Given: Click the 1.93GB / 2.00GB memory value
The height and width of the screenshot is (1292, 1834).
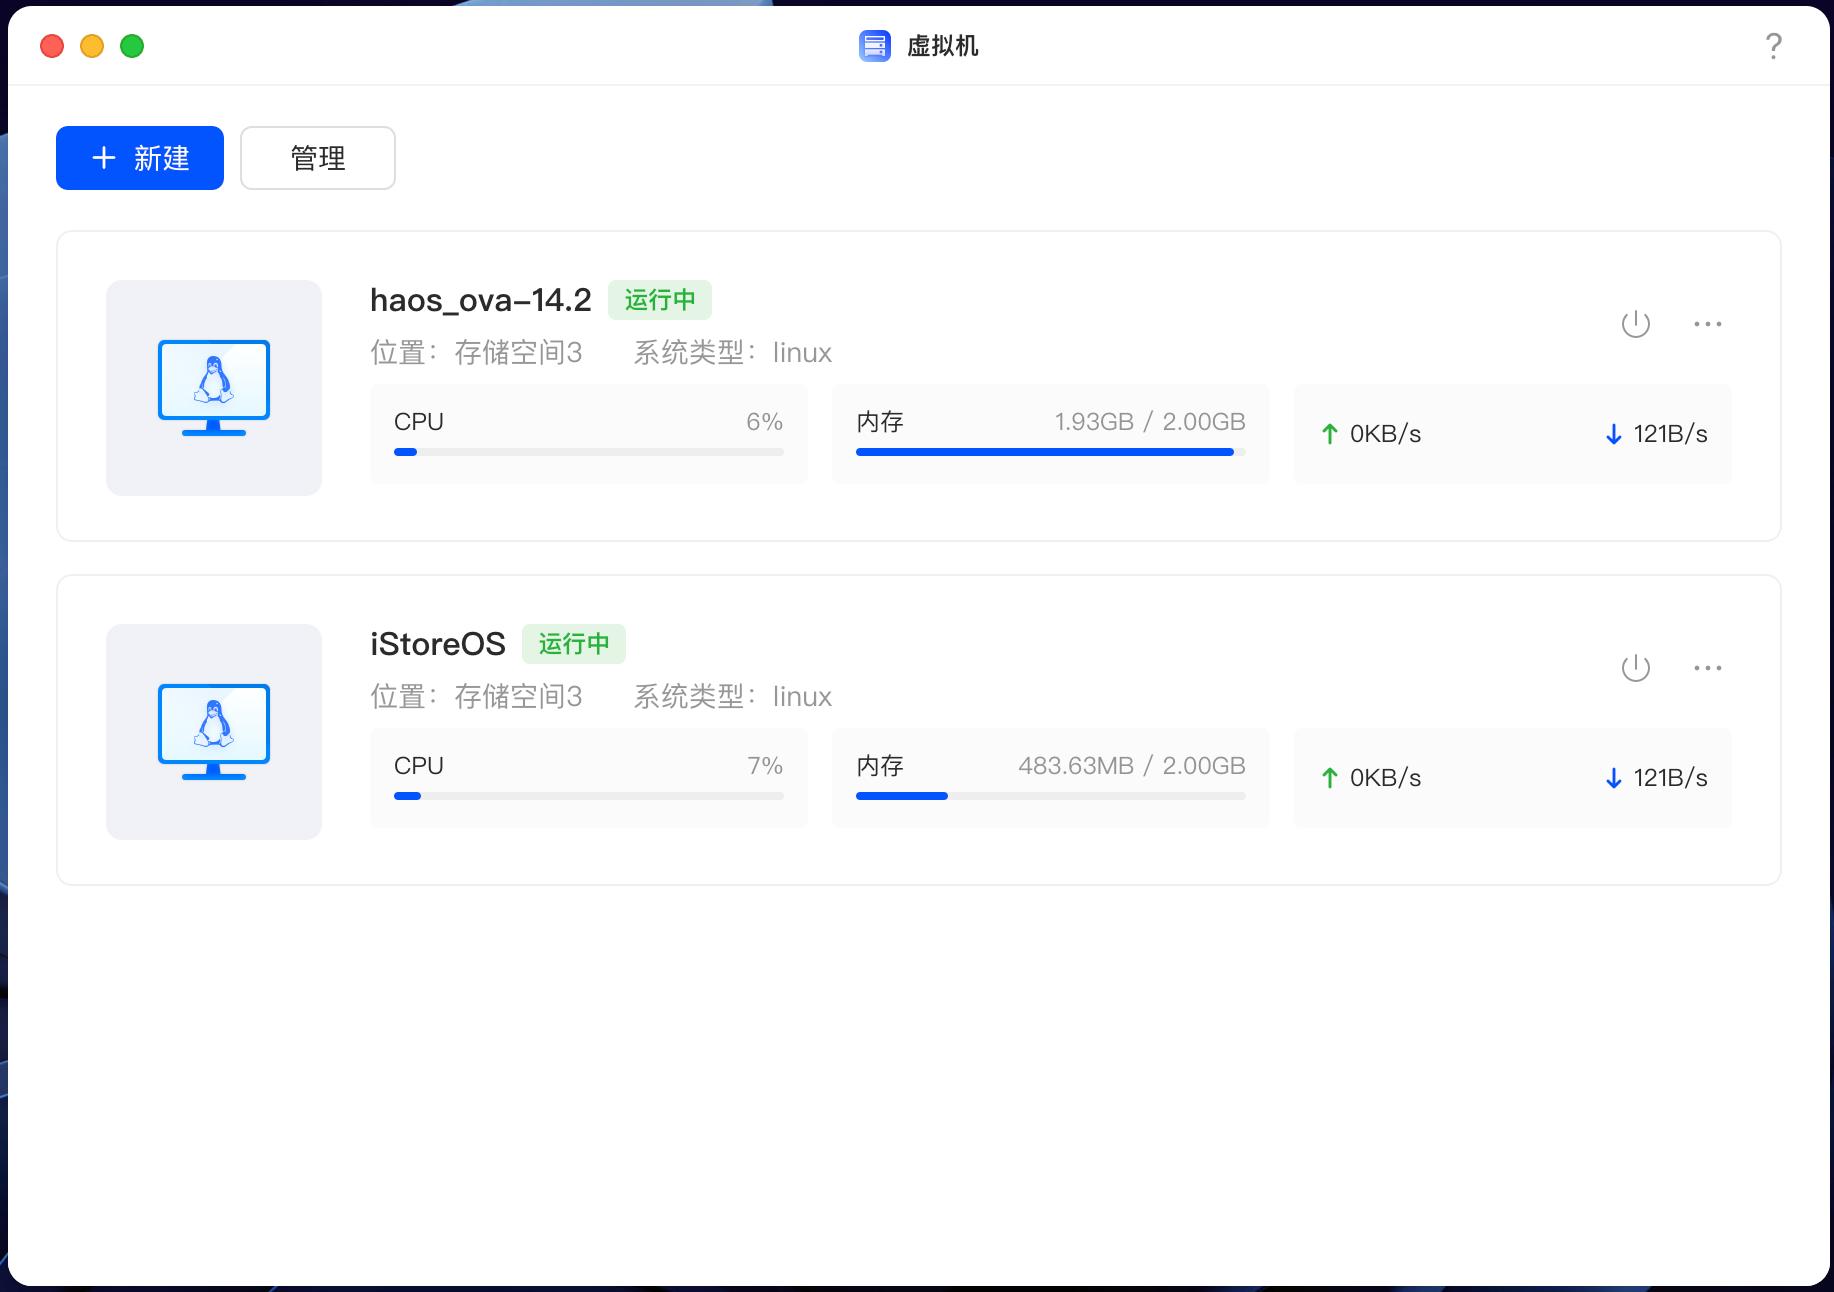Looking at the screenshot, I should [x=1150, y=422].
